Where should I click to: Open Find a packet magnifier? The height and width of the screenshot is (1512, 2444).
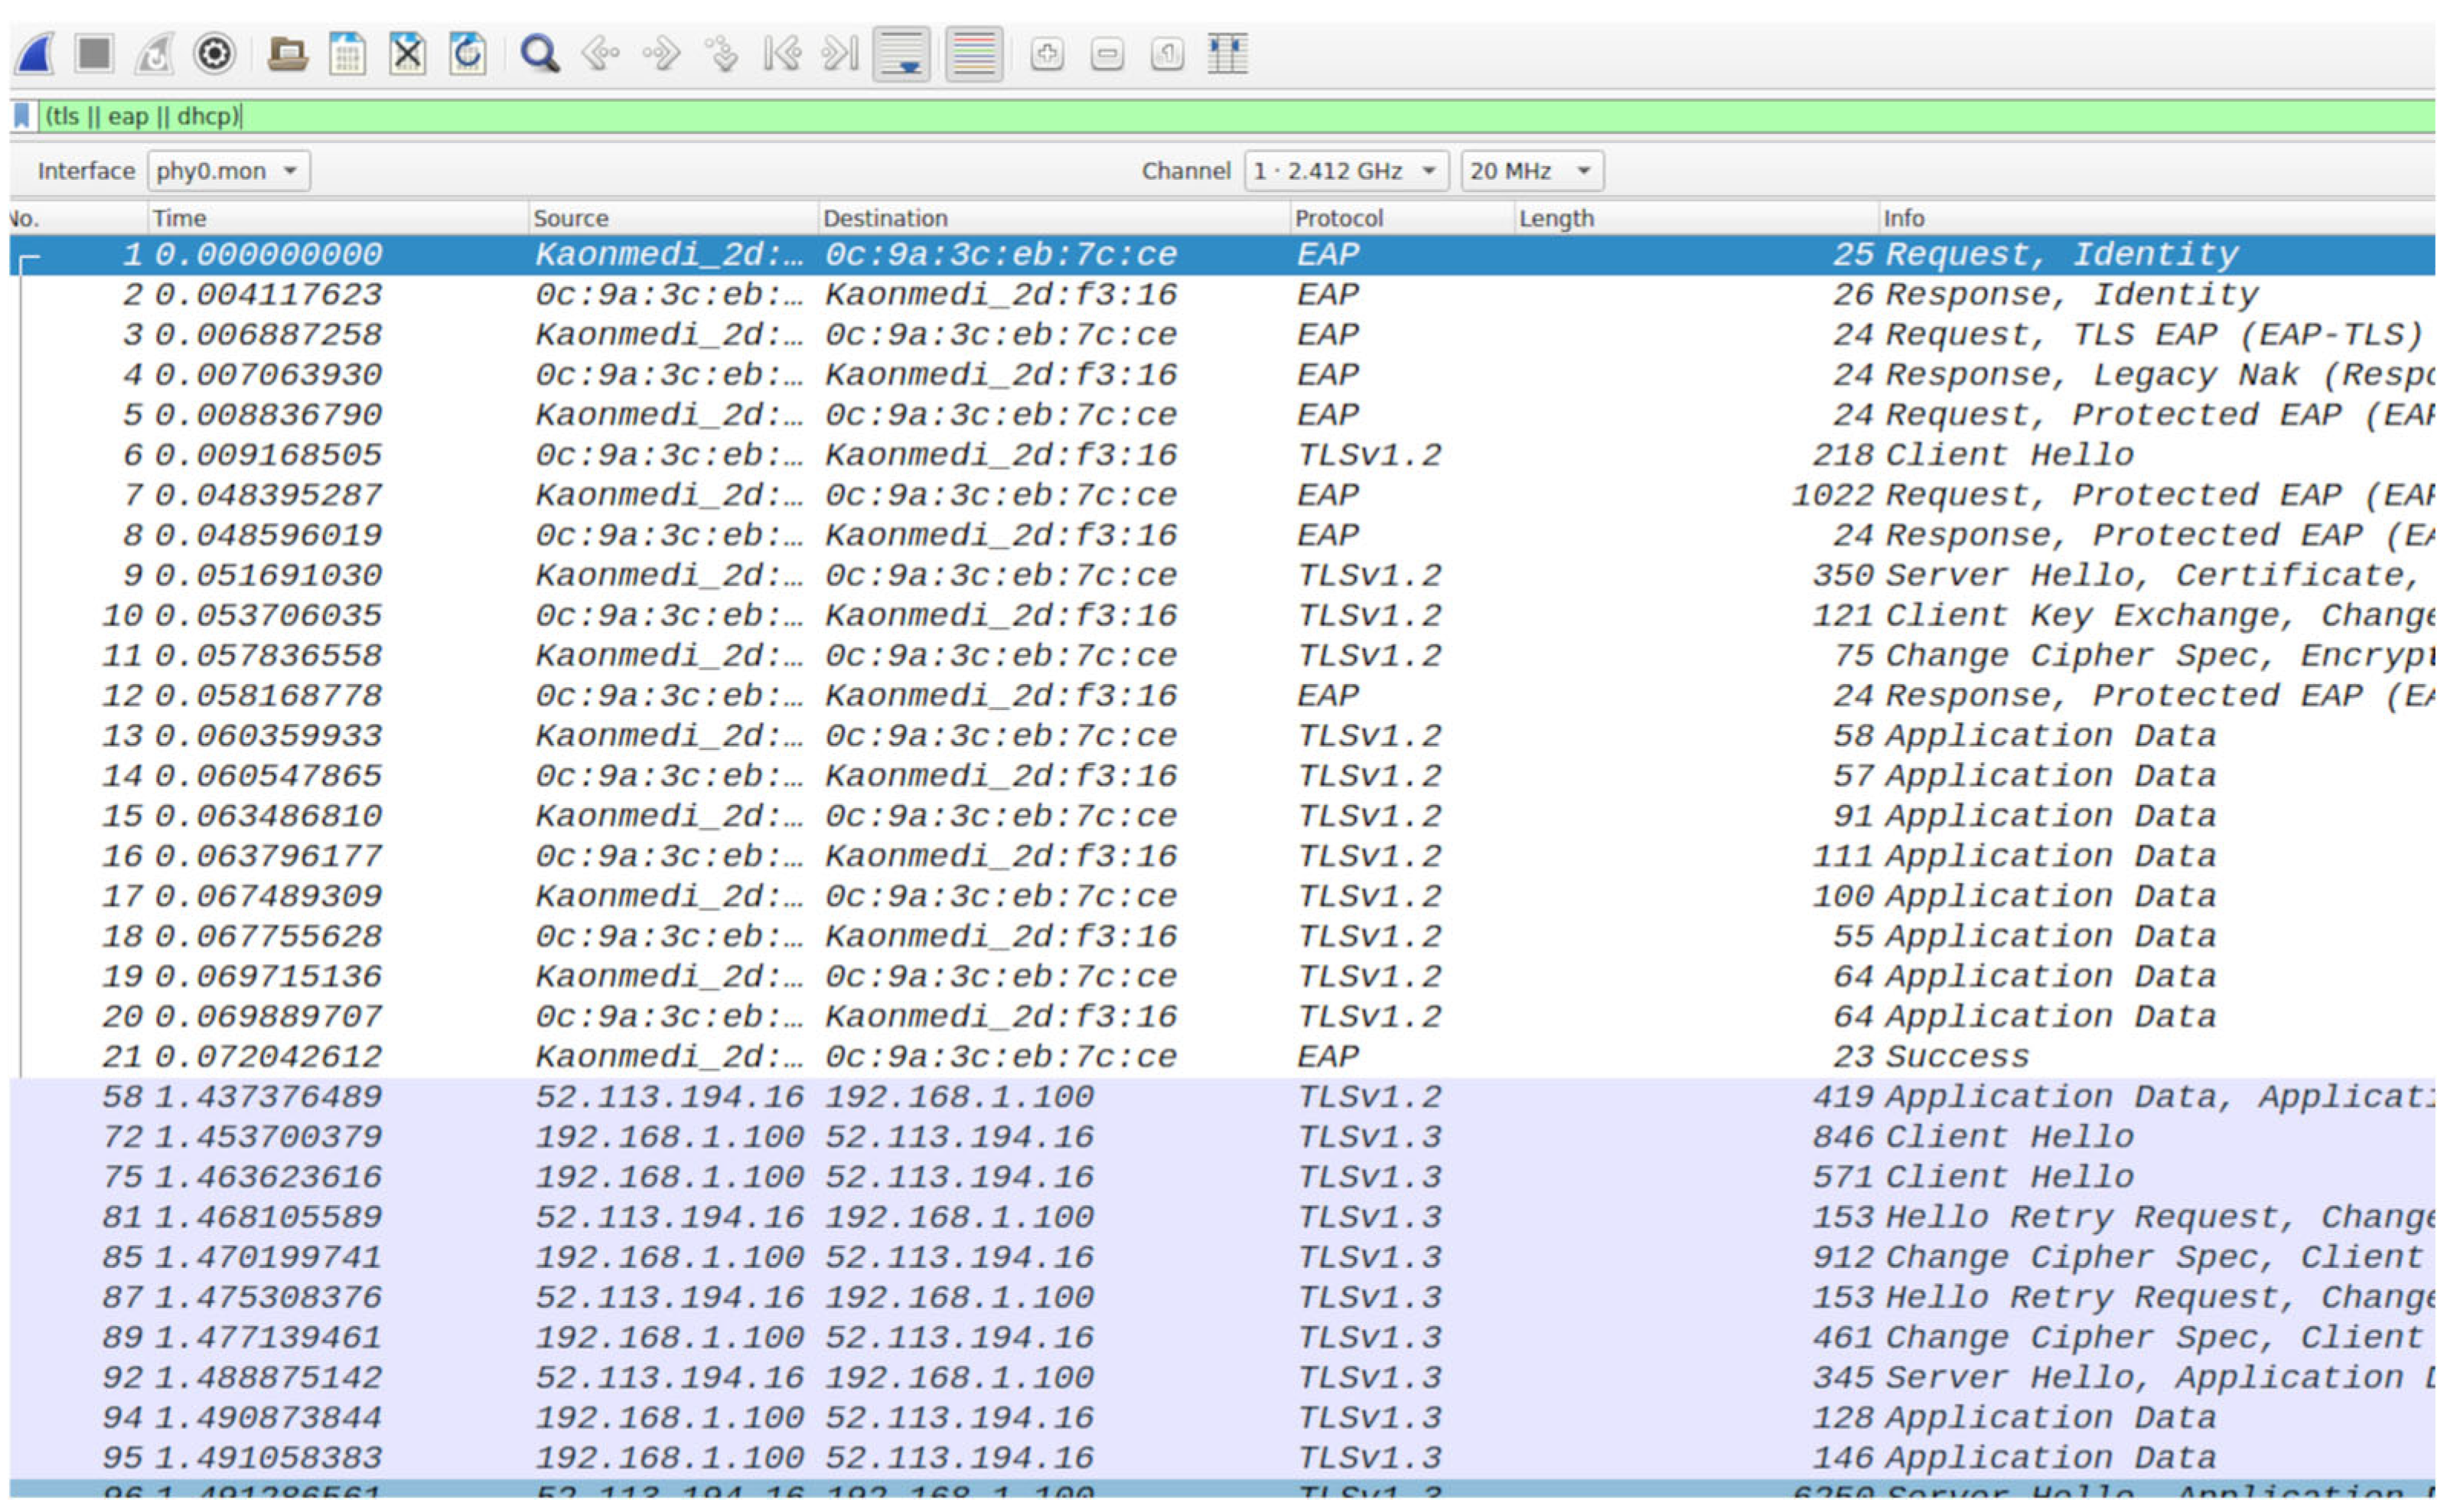click(540, 54)
